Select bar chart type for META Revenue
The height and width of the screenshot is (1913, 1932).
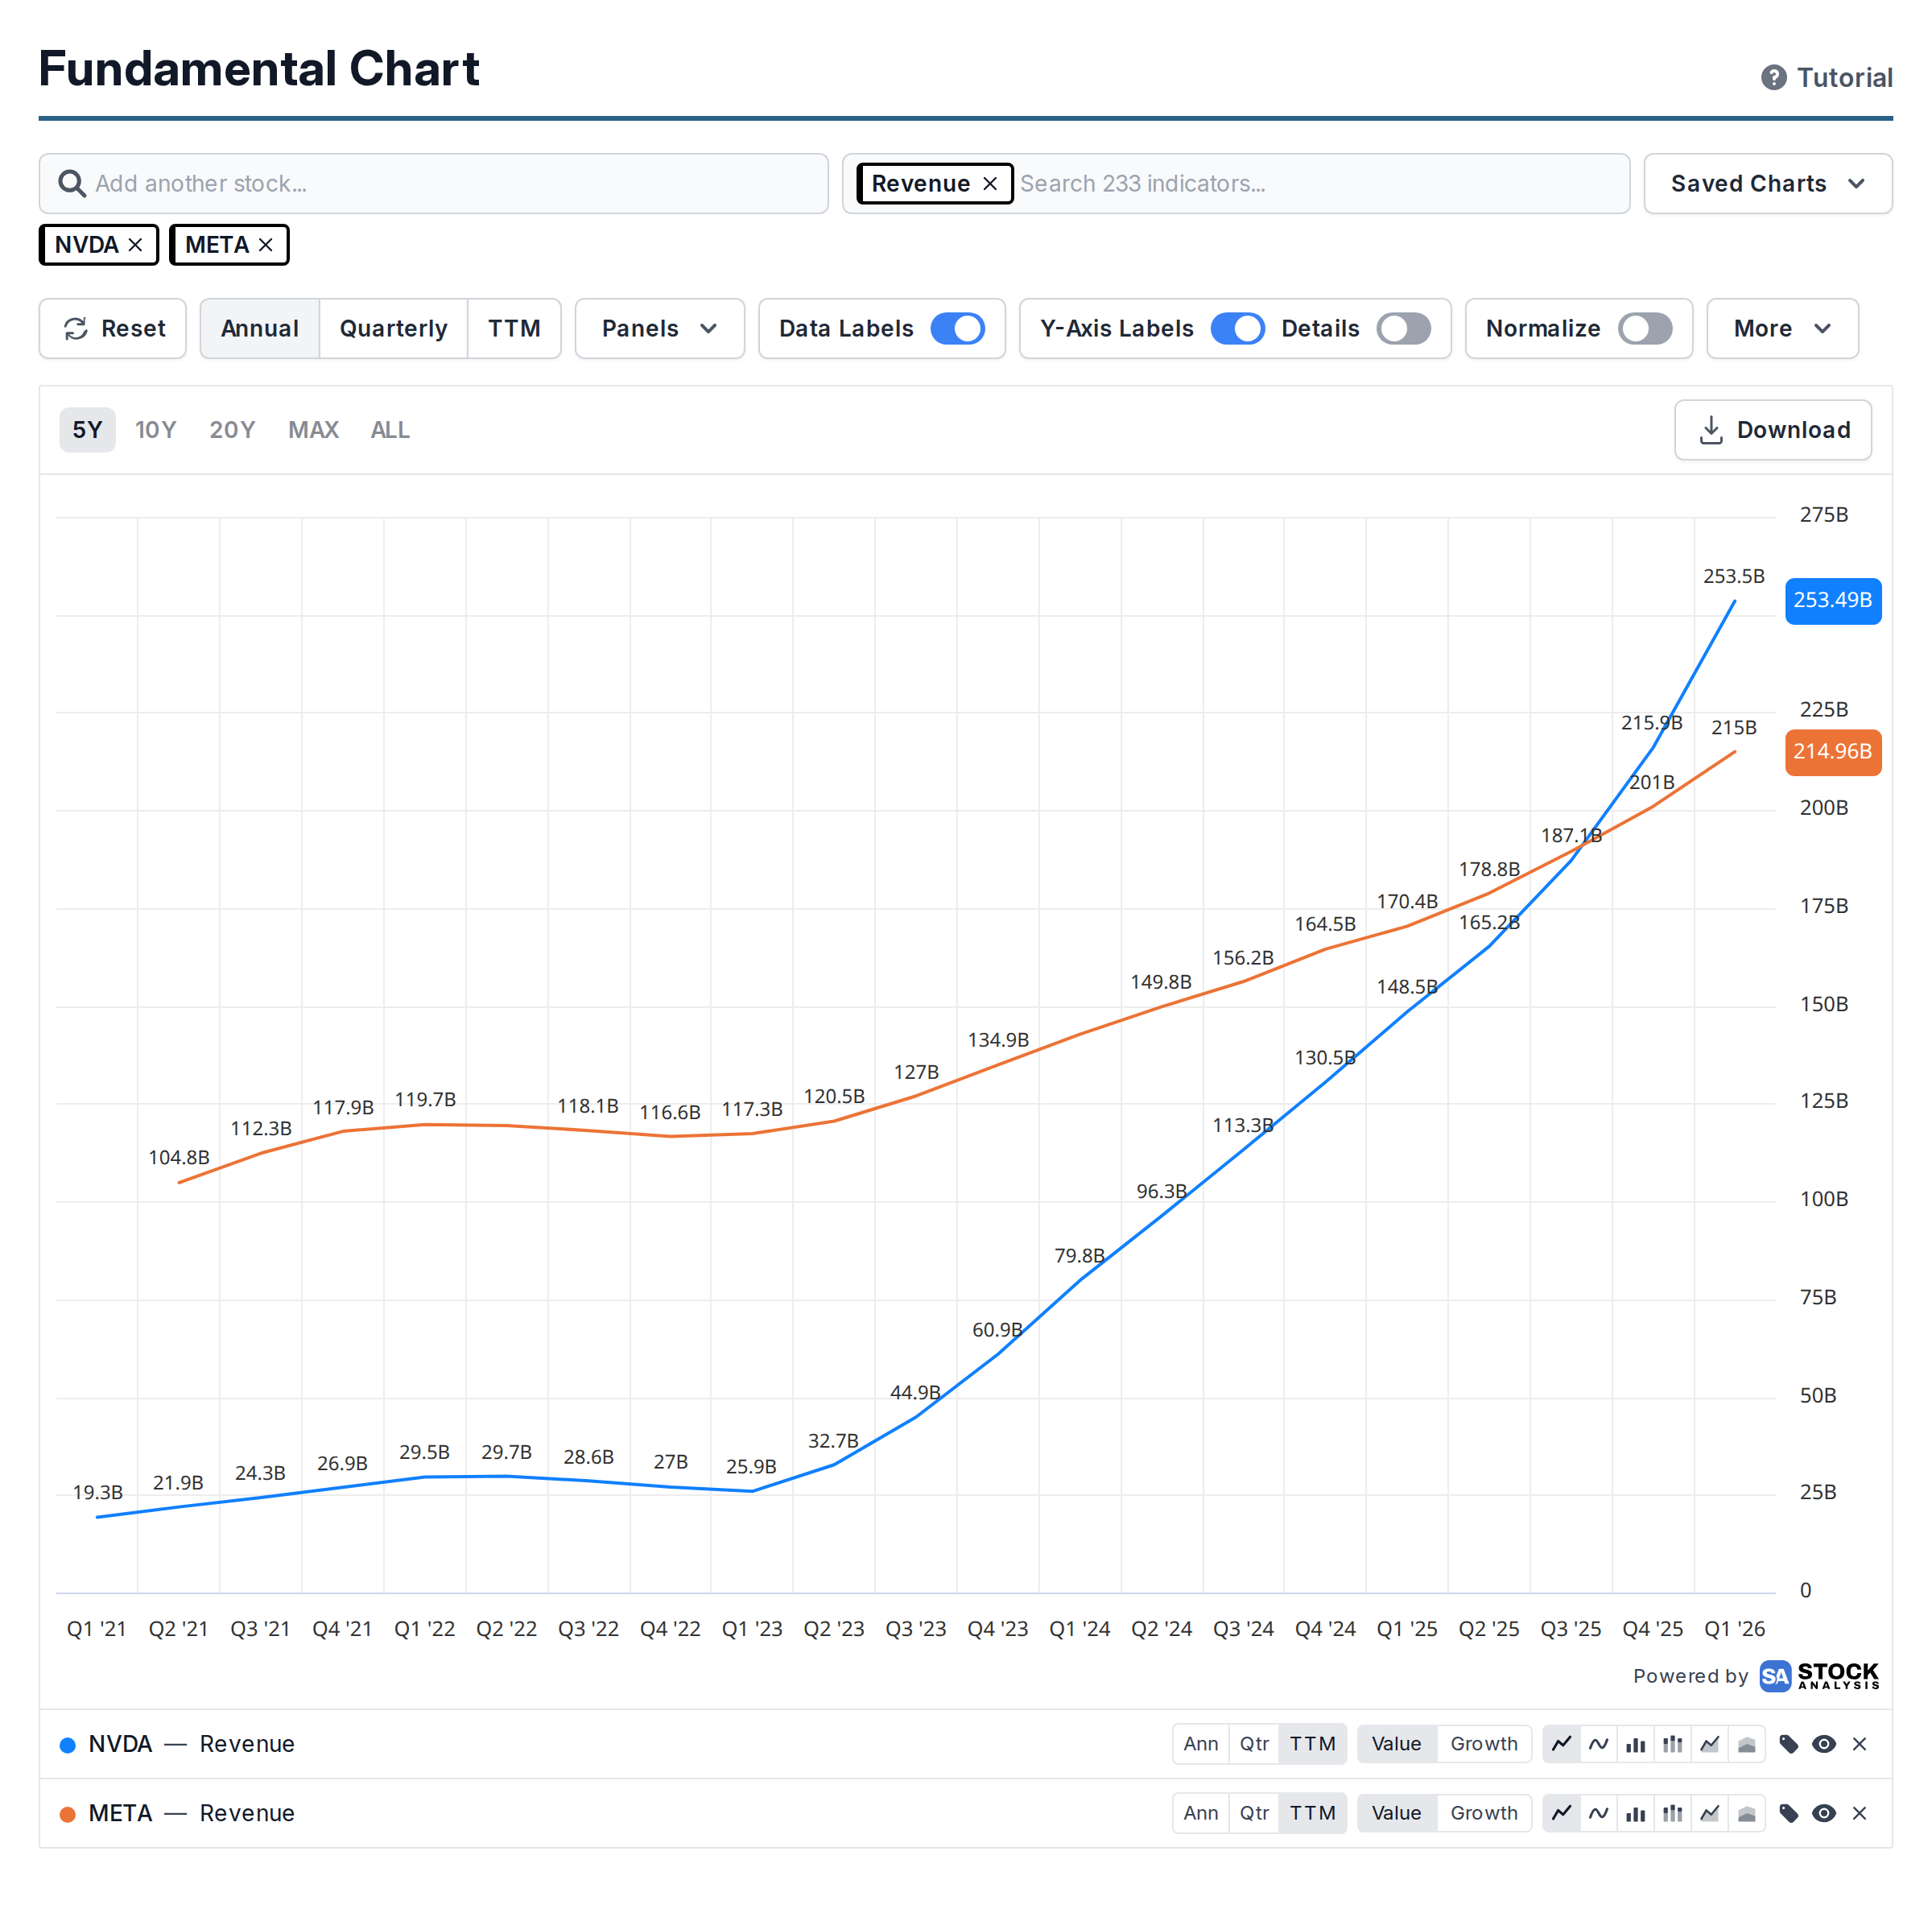click(x=1635, y=1813)
